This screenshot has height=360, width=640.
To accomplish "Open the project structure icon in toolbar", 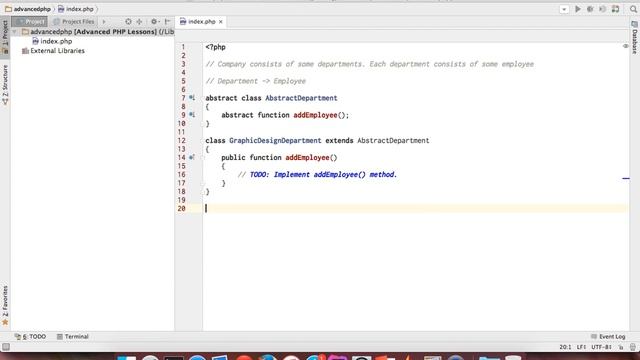I will (616, 9).
